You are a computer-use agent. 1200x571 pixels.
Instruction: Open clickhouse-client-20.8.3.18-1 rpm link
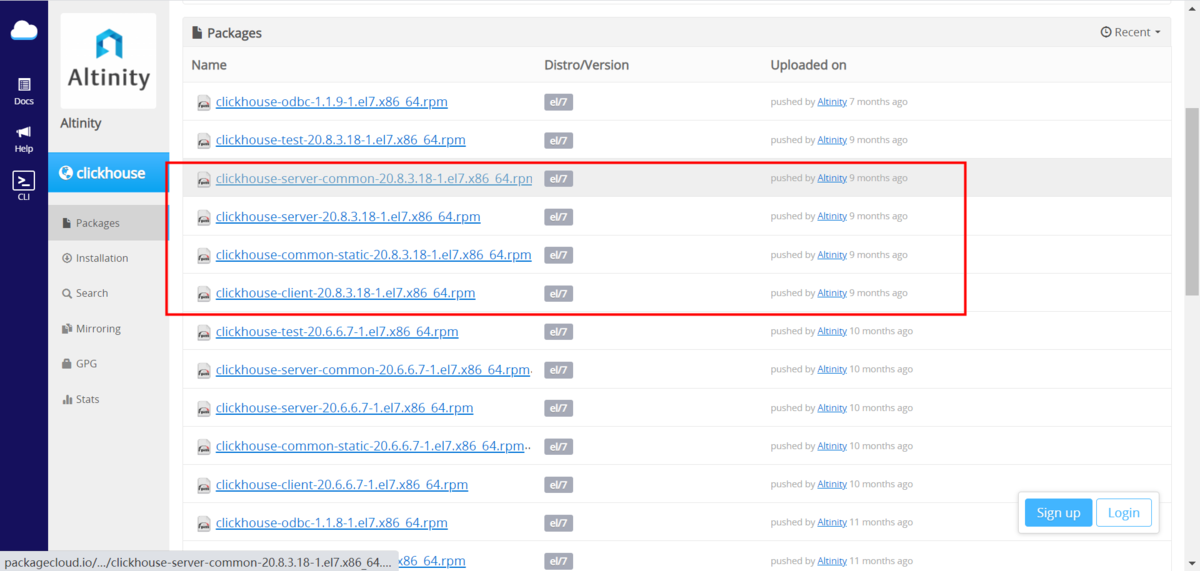click(346, 293)
